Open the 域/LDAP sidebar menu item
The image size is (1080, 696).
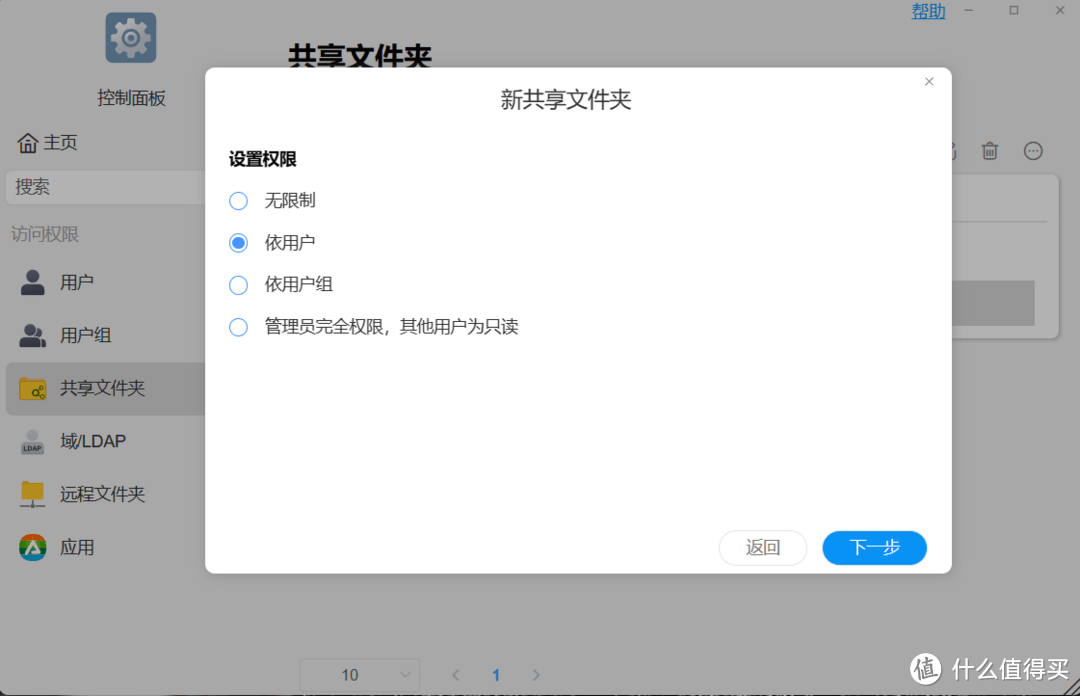tap(105, 442)
